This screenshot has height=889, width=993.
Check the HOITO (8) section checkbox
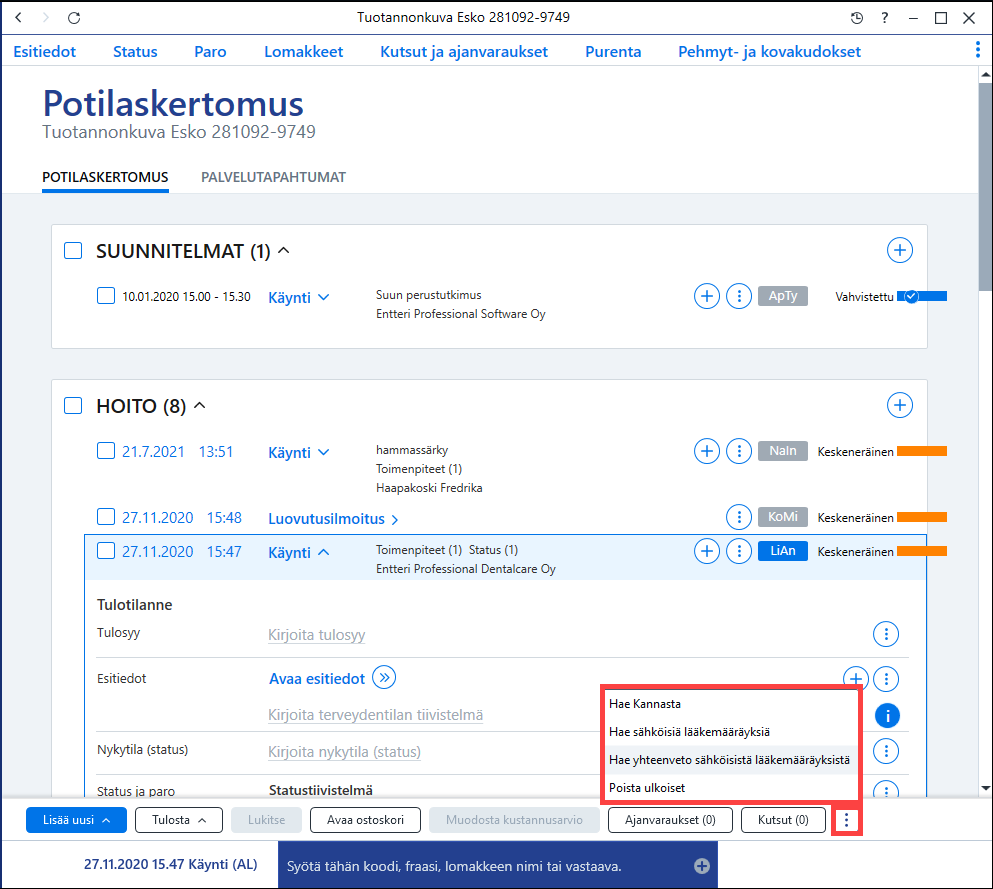click(x=73, y=405)
